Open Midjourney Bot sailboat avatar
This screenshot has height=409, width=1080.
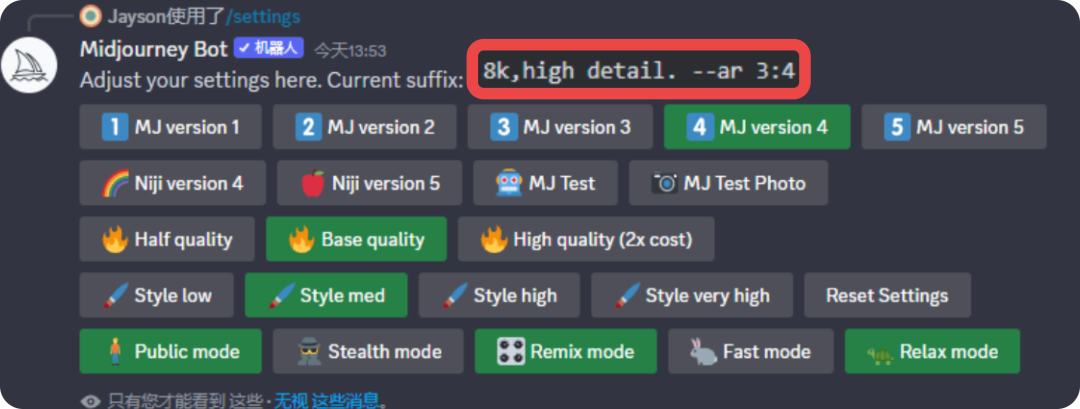tap(29, 65)
